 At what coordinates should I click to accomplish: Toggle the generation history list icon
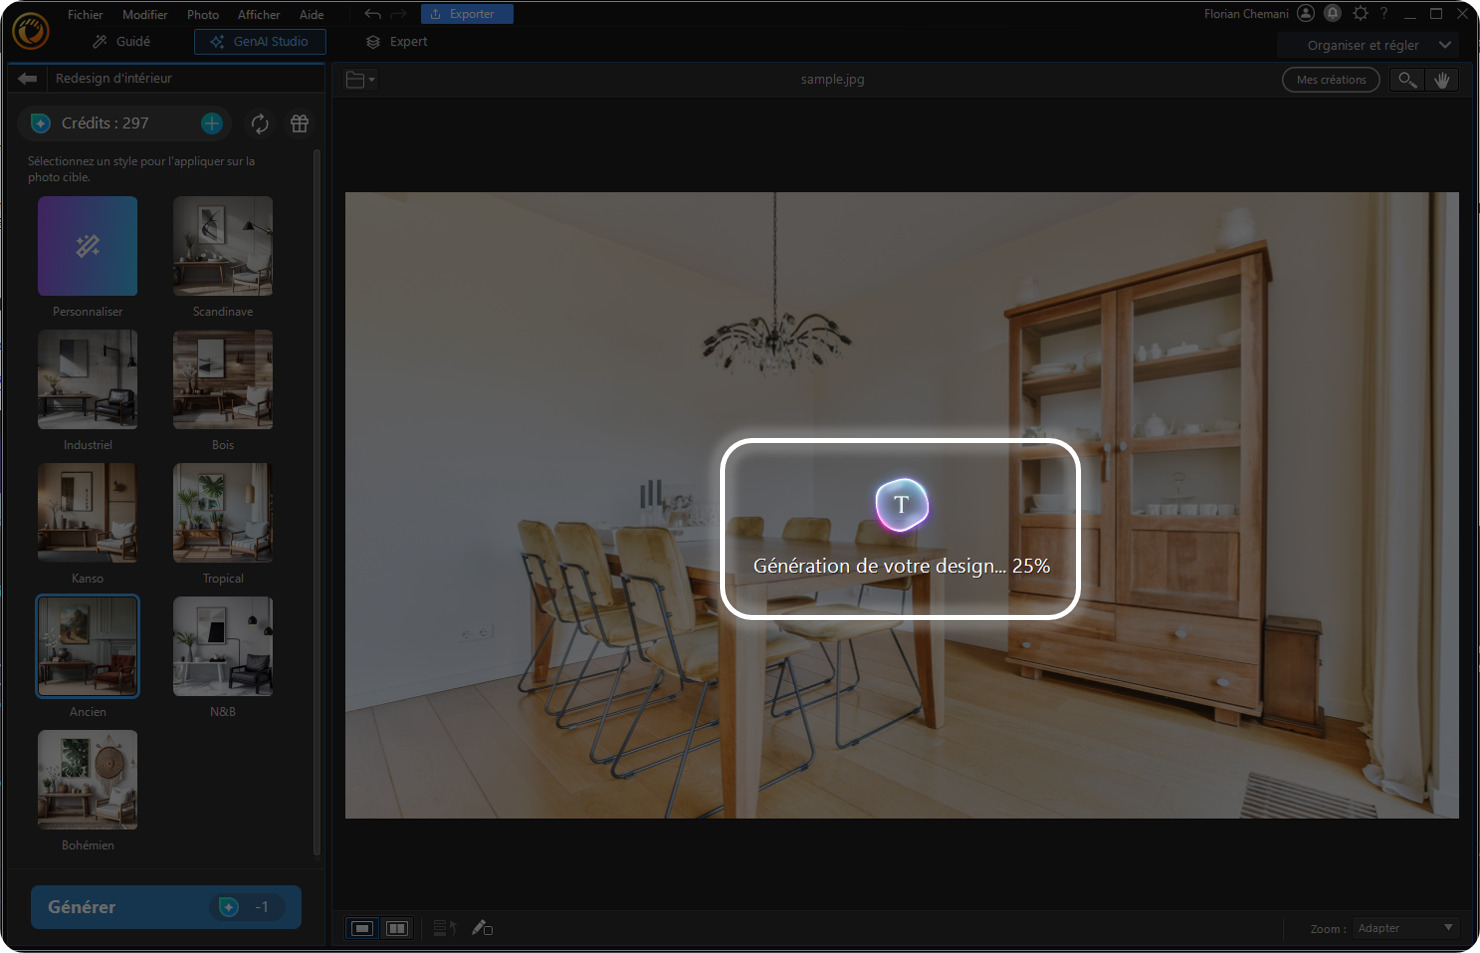444,928
